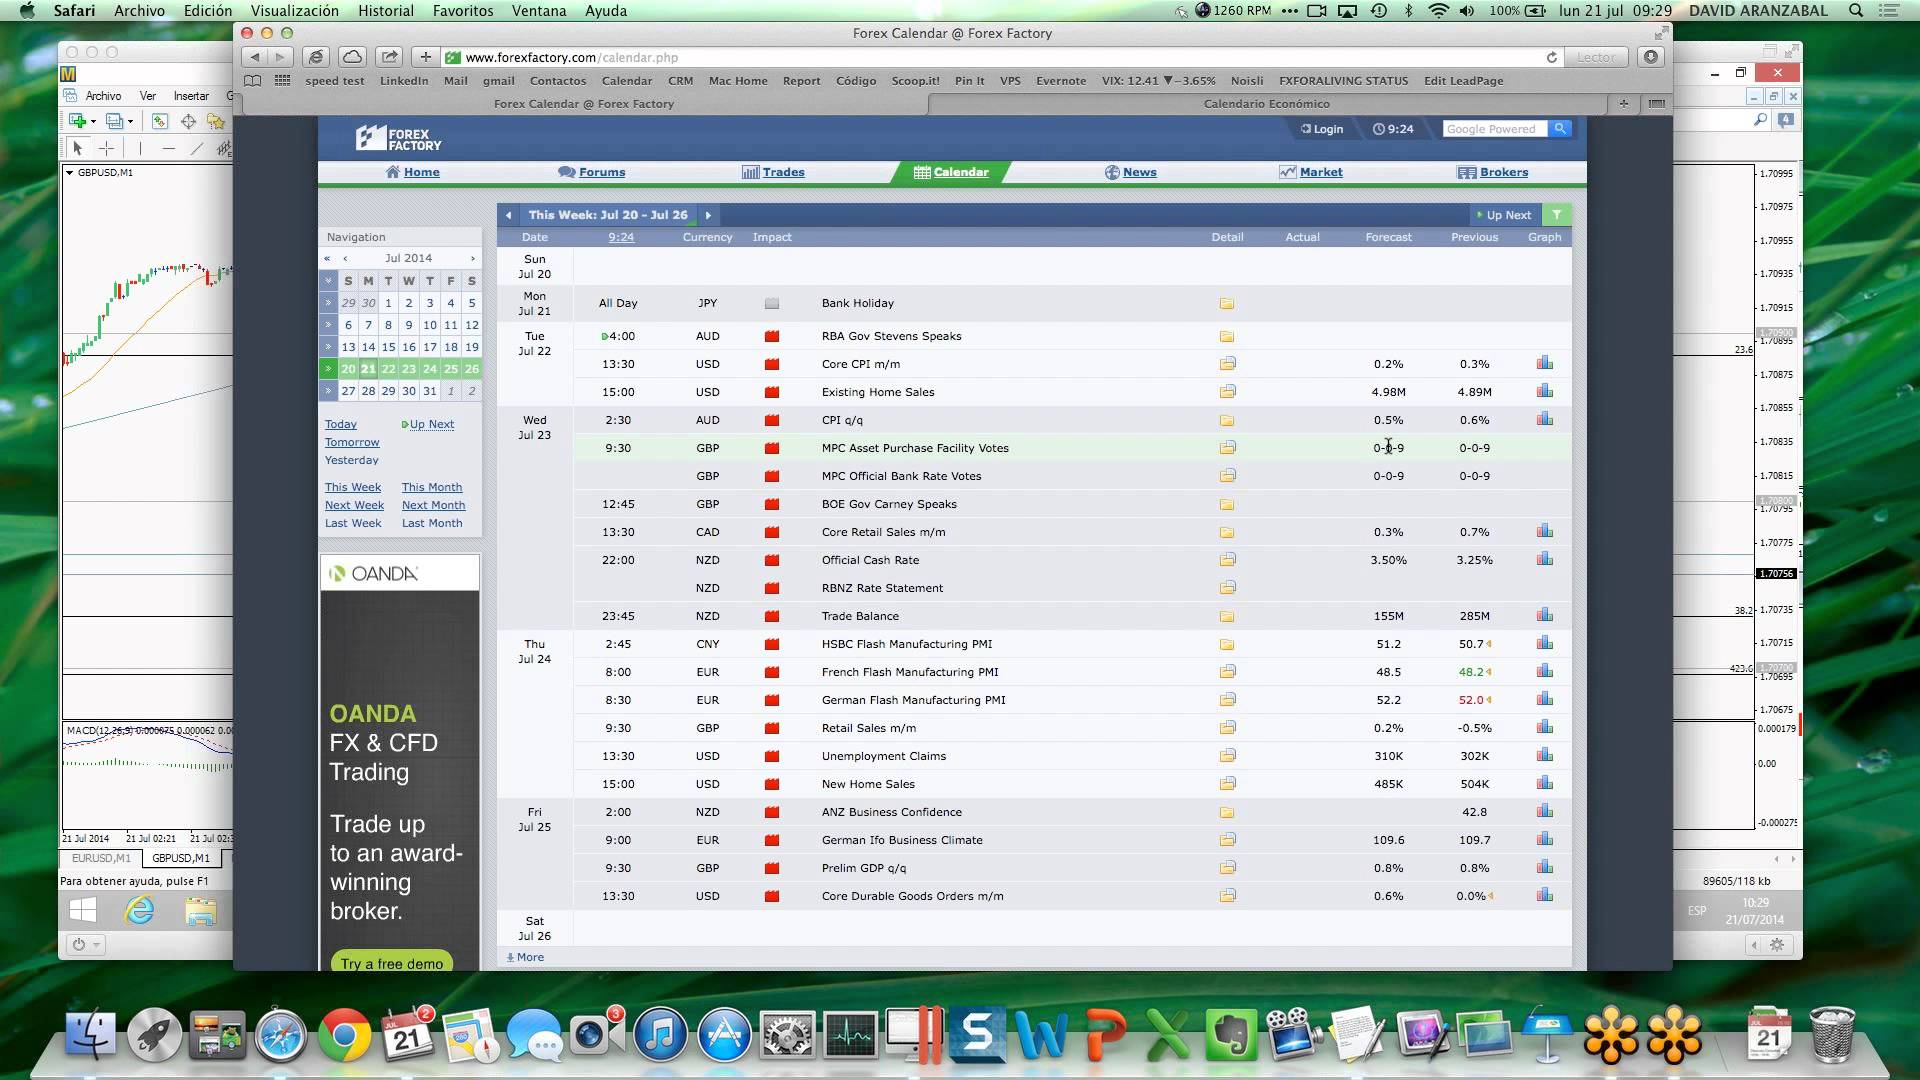This screenshot has height=1080, width=1920.
Task: Open the calendar filter funnel icon
Action: [1556, 215]
